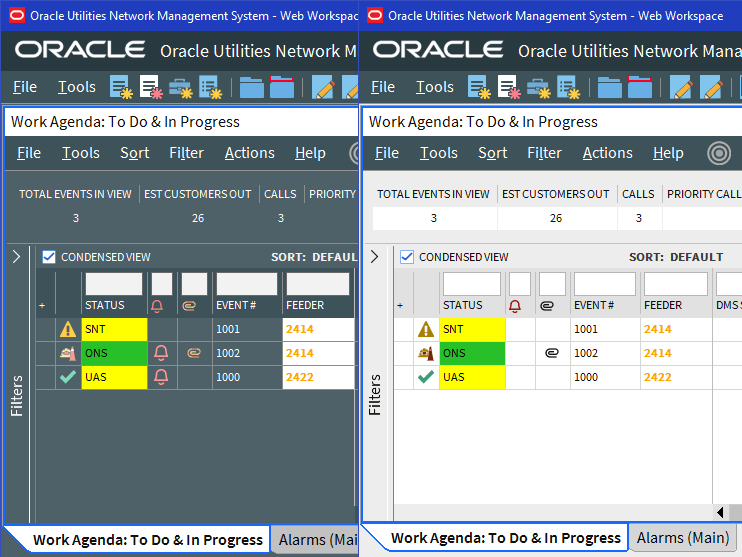Toggle Condensed View checkbox in right window
The image size is (742, 557).
[x=406, y=257]
